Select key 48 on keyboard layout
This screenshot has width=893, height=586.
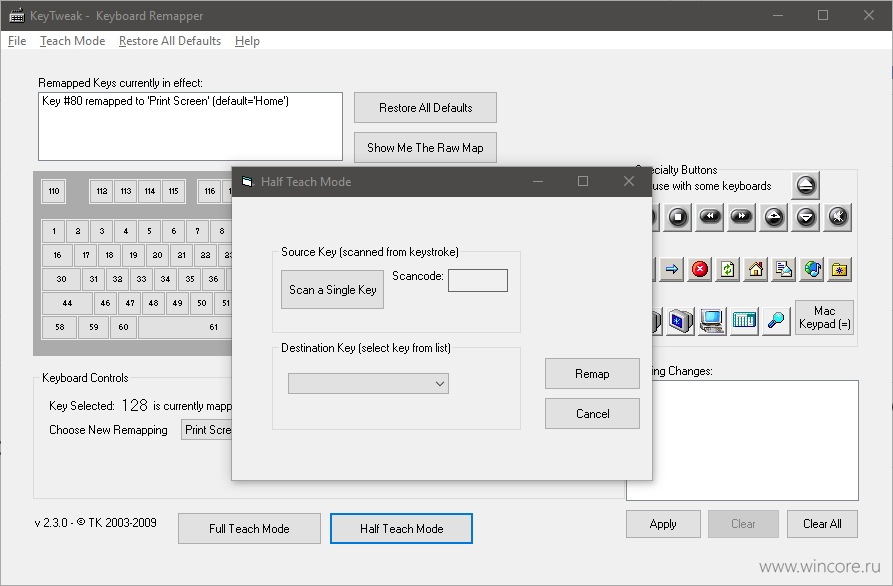153,303
